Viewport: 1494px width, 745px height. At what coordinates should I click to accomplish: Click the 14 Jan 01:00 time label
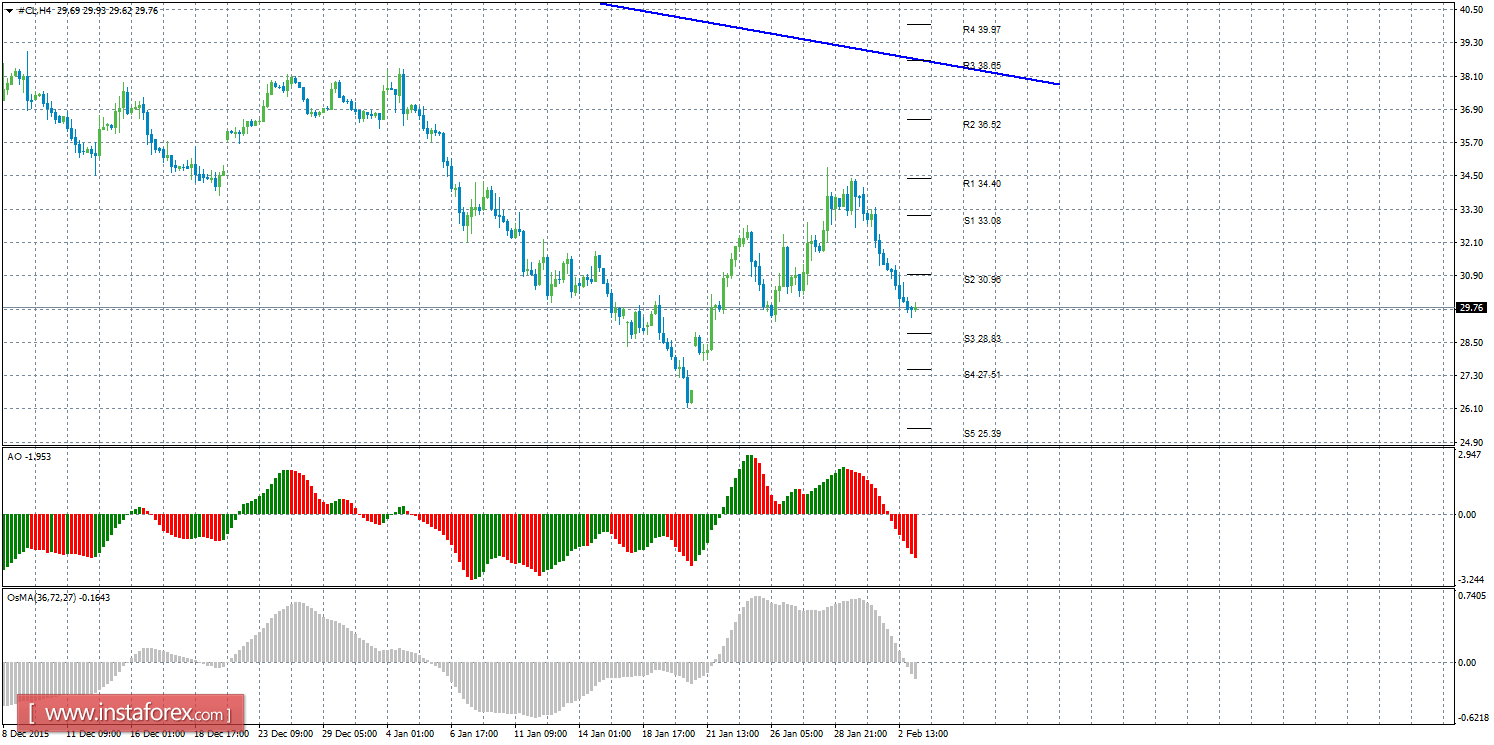pyautogui.click(x=607, y=733)
